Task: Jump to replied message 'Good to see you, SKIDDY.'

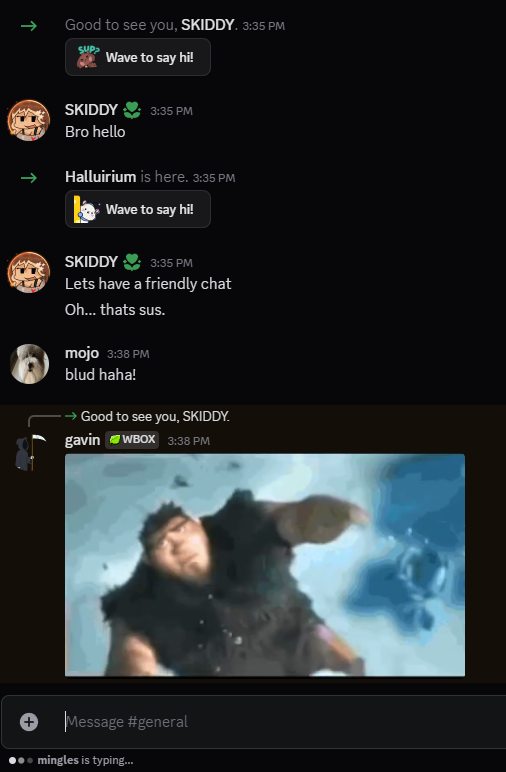Action: click(155, 417)
